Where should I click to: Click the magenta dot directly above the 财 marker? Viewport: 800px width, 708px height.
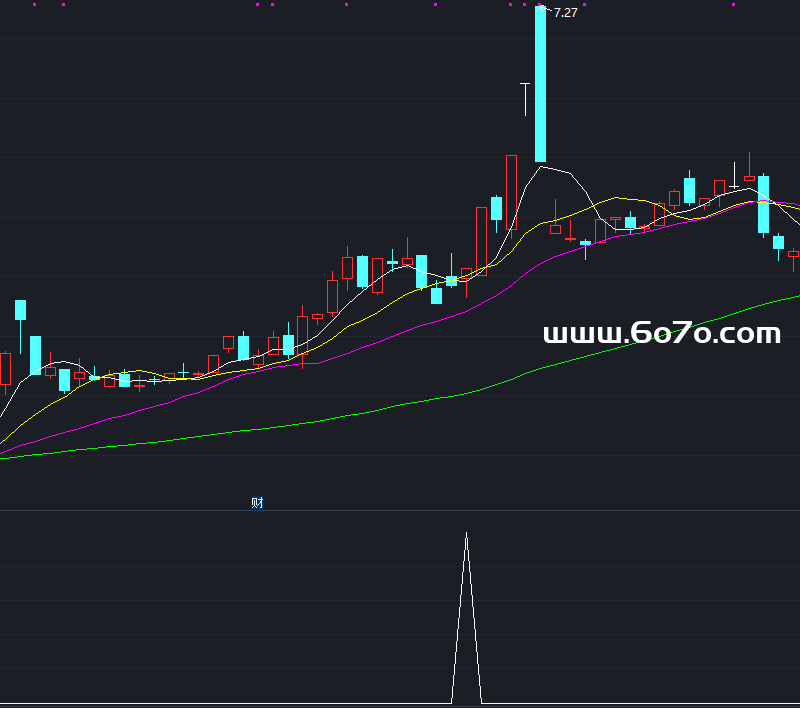click(x=258, y=4)
